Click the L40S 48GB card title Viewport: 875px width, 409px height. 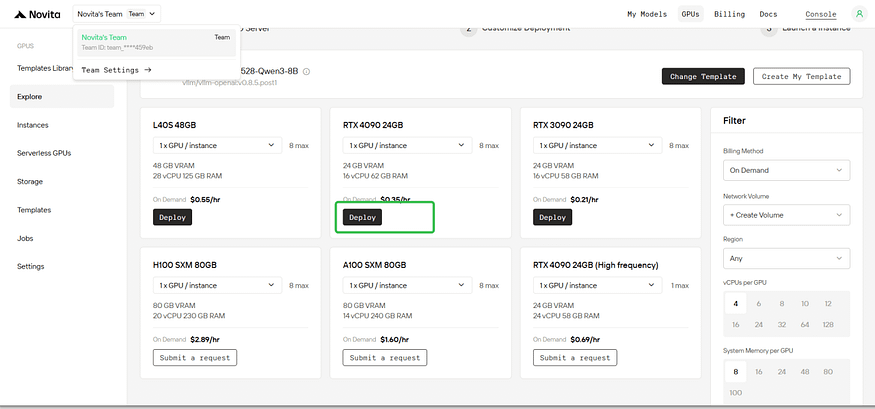(176, 125)
